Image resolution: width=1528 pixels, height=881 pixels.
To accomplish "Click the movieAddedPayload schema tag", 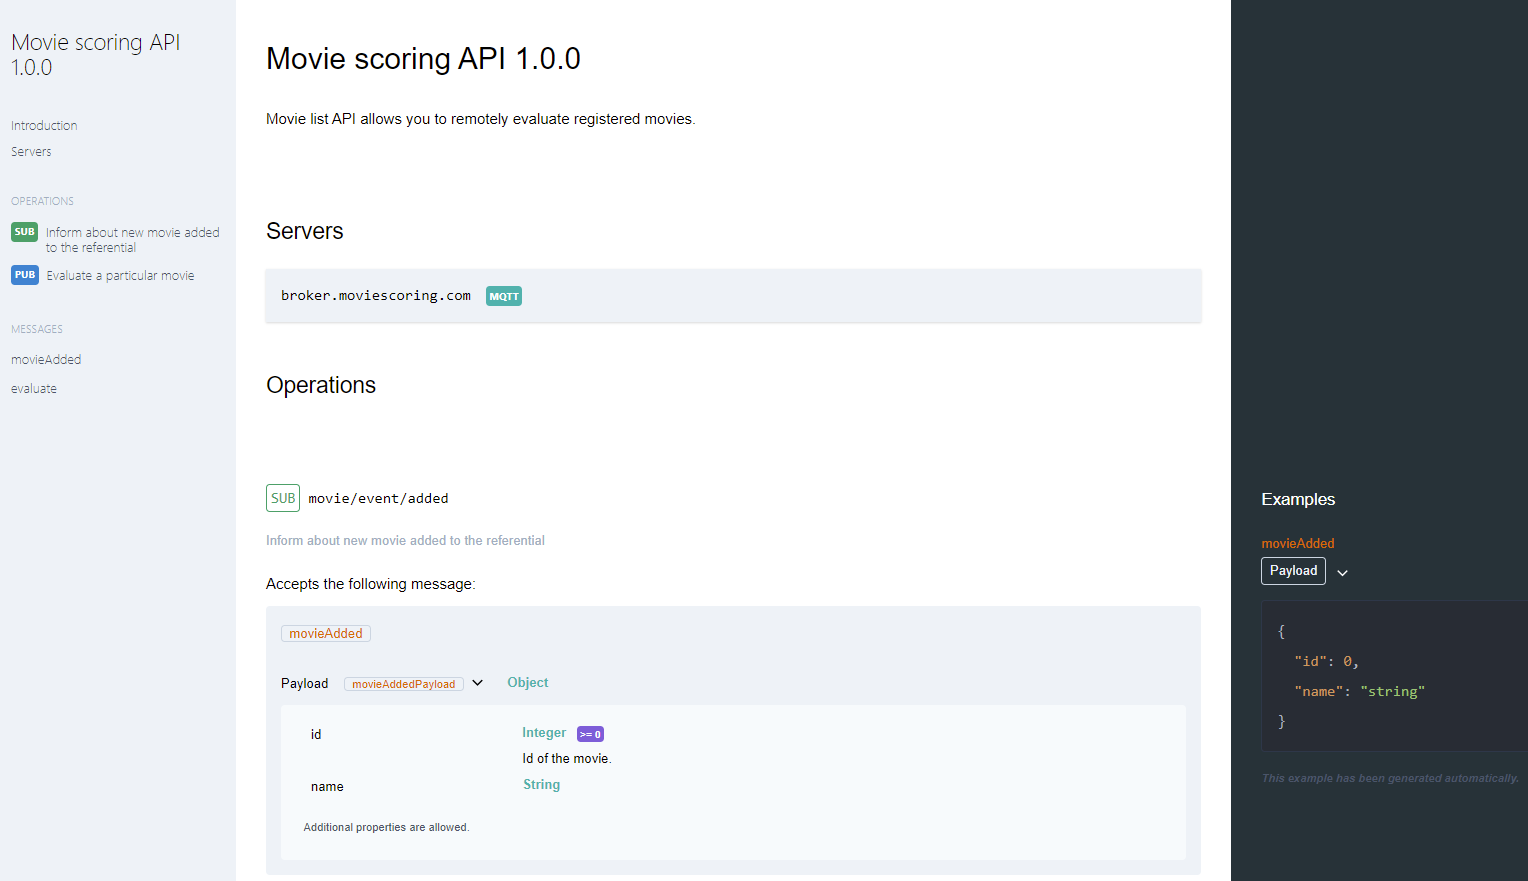I will point(403,684).
